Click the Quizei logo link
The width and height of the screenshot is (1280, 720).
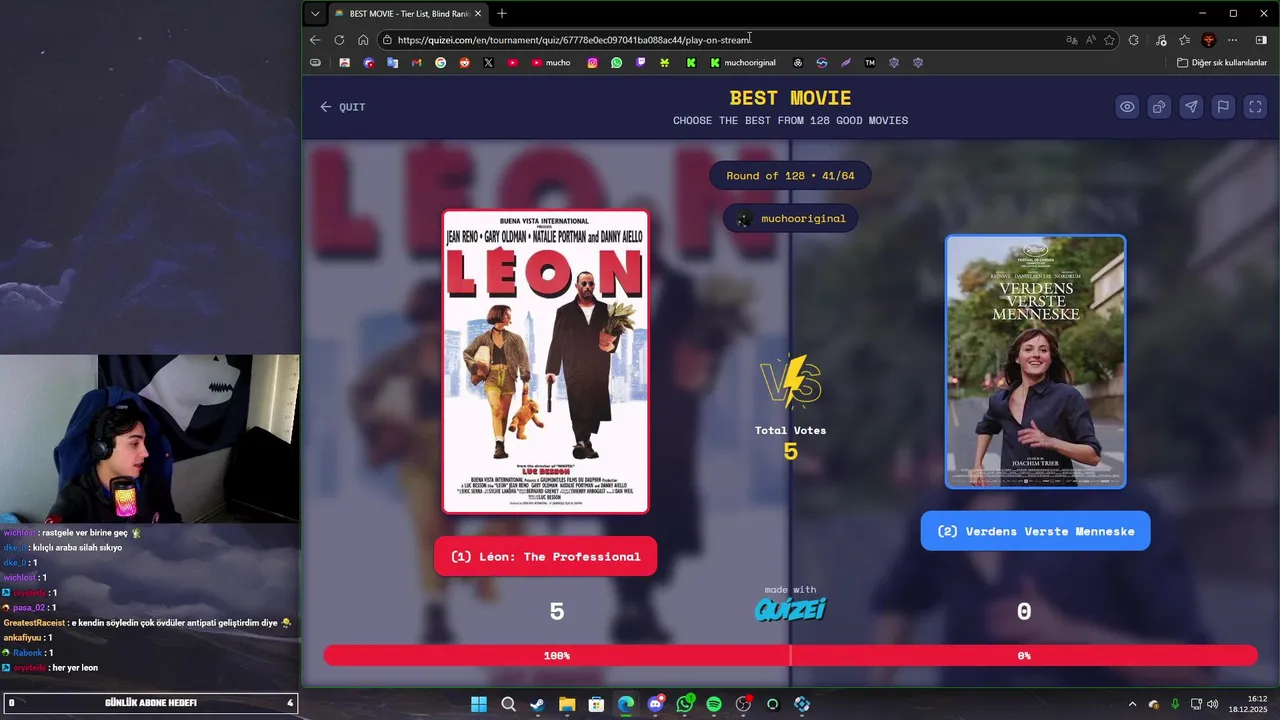coord(791,609)
